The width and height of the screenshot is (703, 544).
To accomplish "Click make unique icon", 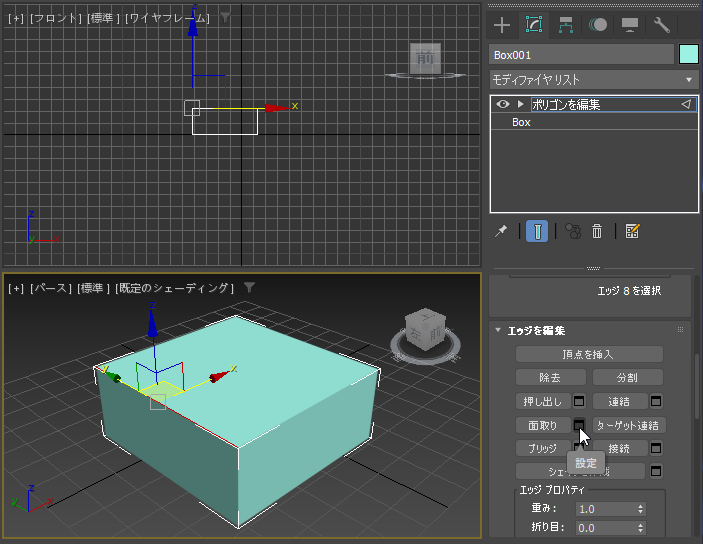I will pos(573,231).
